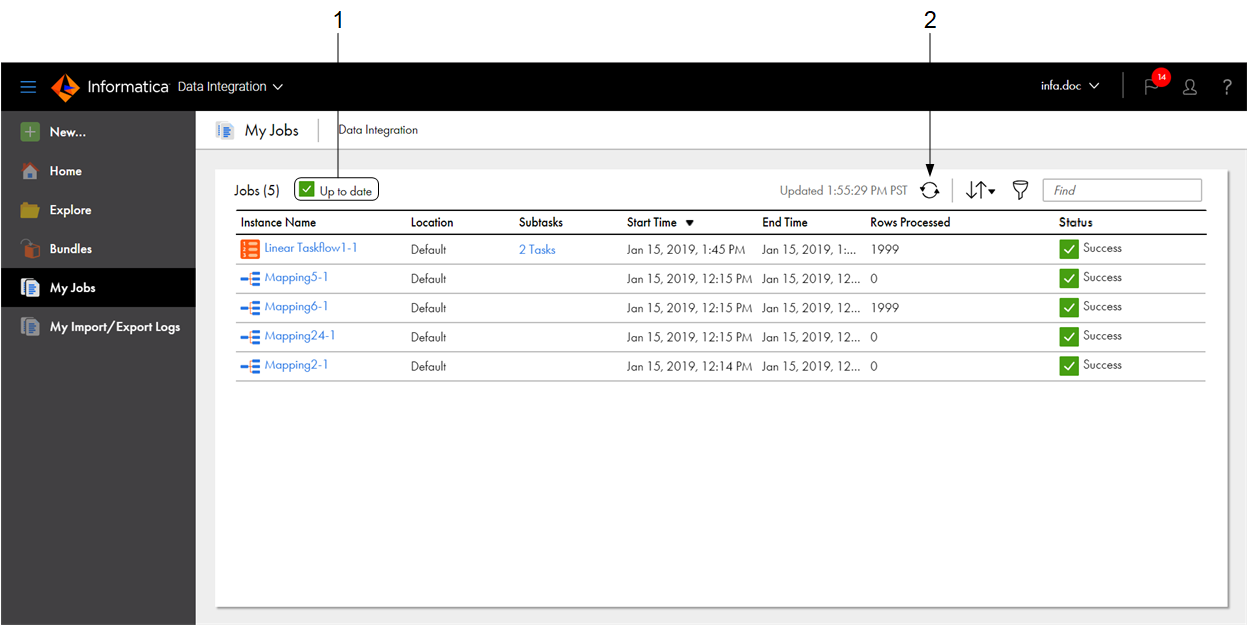The width and height of the screenshot is (1248, 626).
Task: Toggle Start Time sort order arrow
Action: [690, 223]
